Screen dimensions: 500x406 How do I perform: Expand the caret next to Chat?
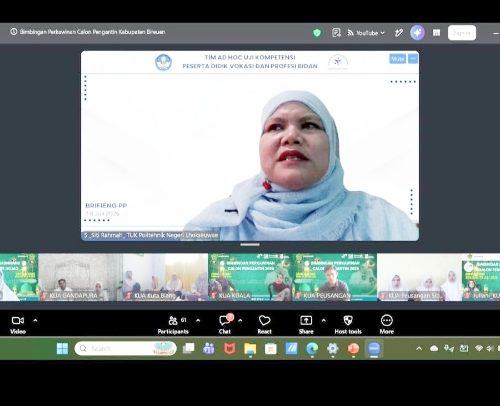[x=240, y=321]
